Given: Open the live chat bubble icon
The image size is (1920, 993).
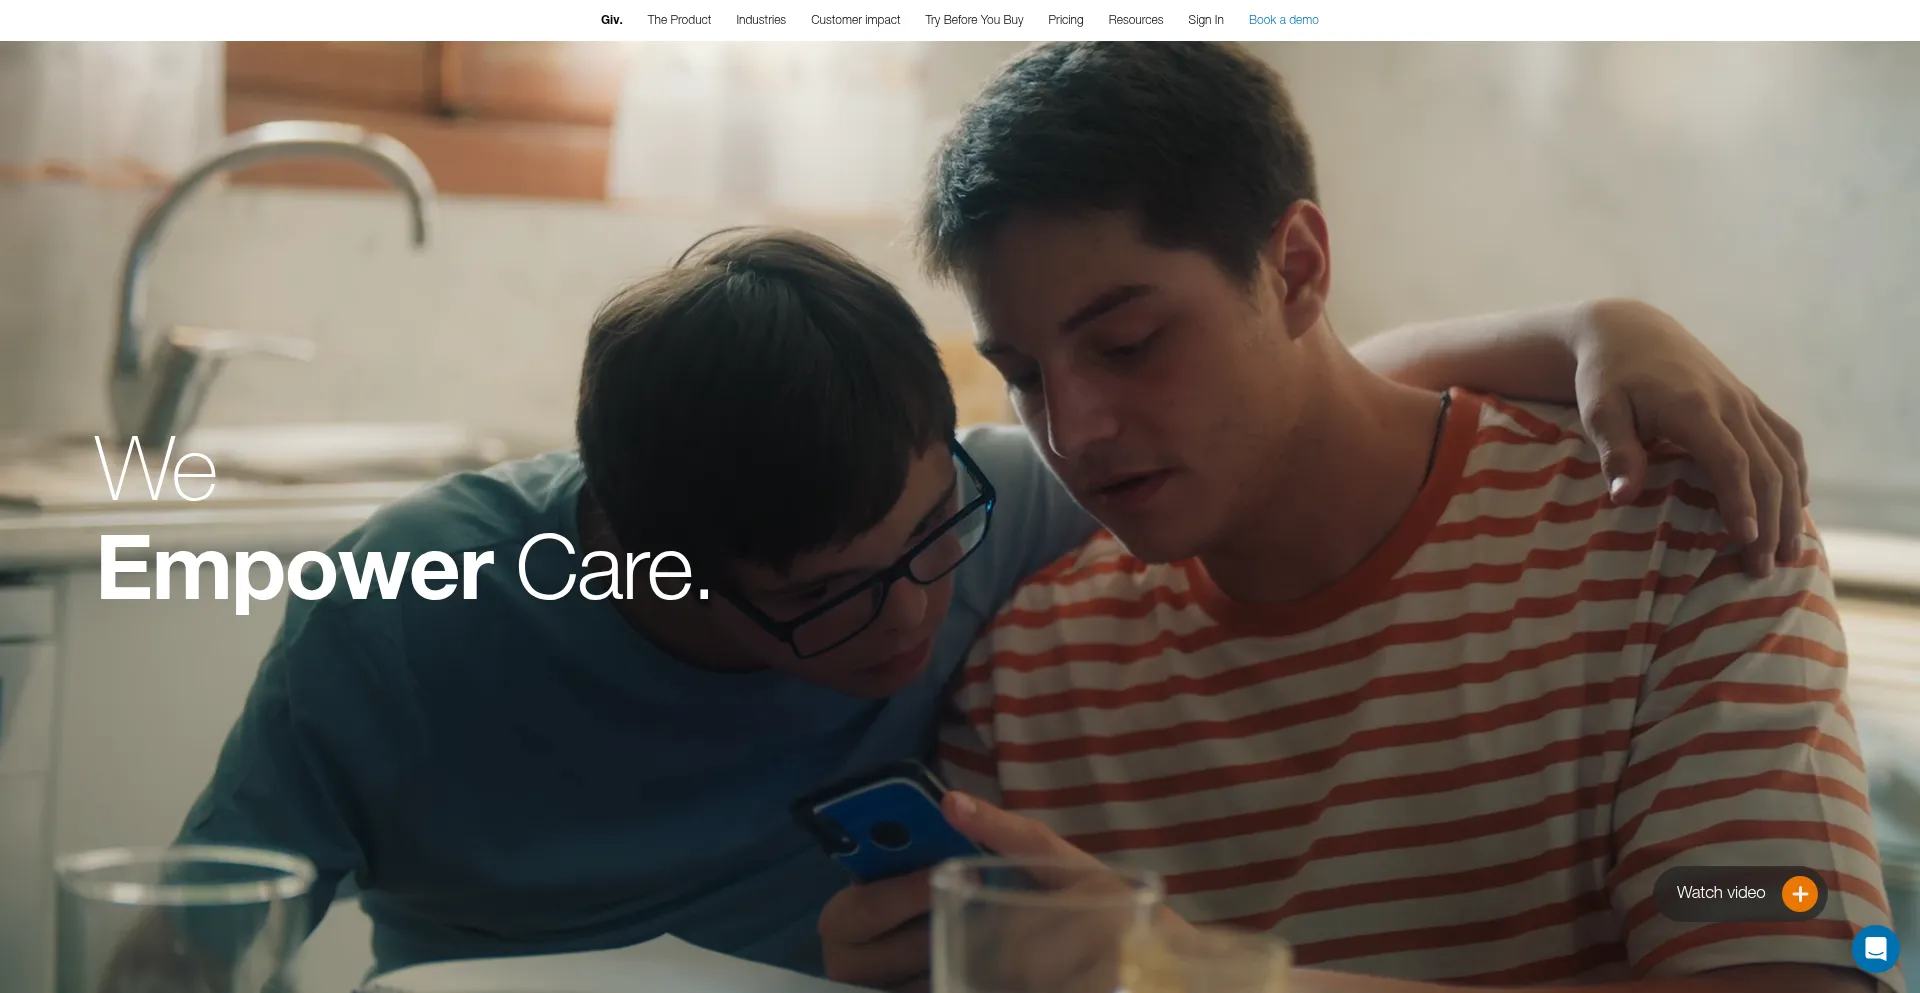Looking at the screenshot, I should [1875, 948].
